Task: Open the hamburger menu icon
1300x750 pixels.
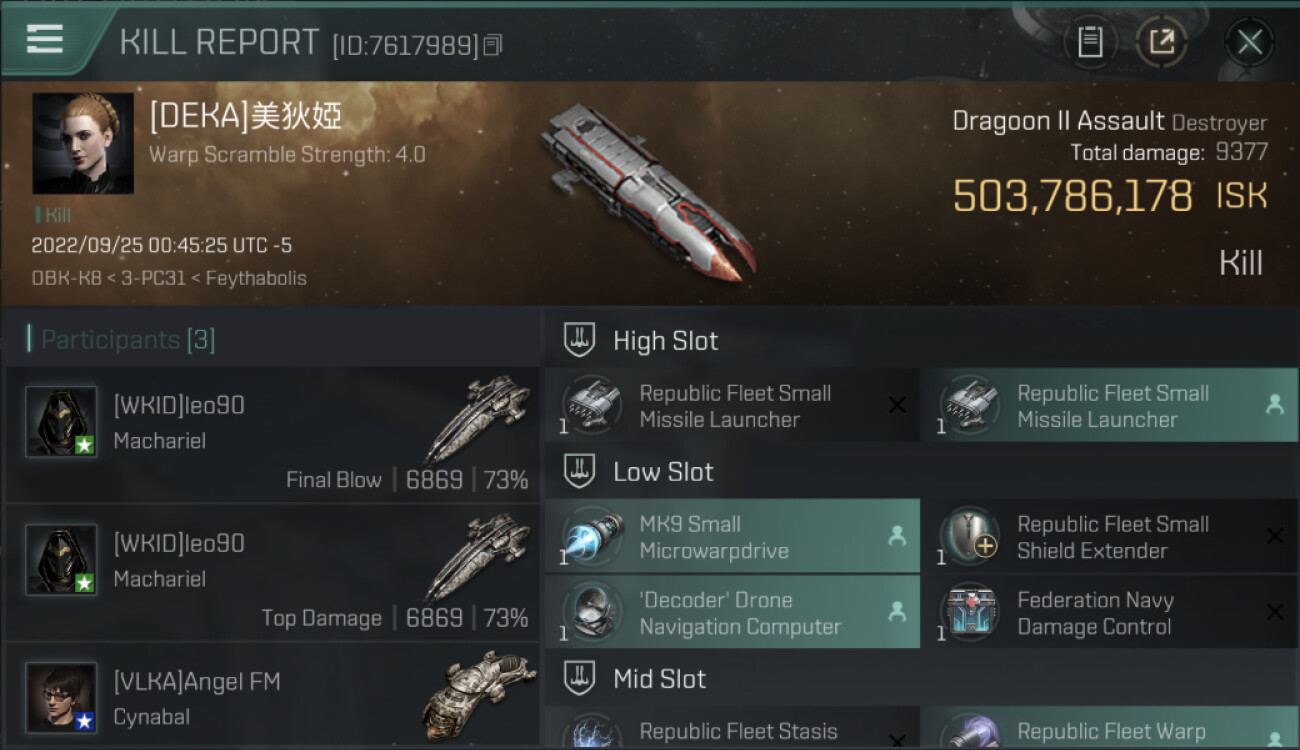Action: coord(45,39)
